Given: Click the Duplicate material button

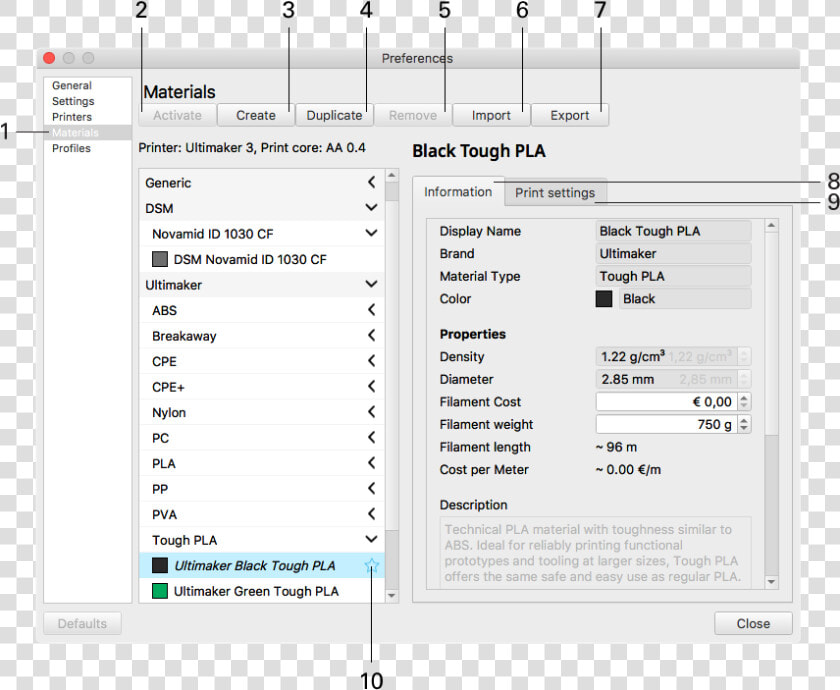Looking at the screenshot, I should (334, 115).
